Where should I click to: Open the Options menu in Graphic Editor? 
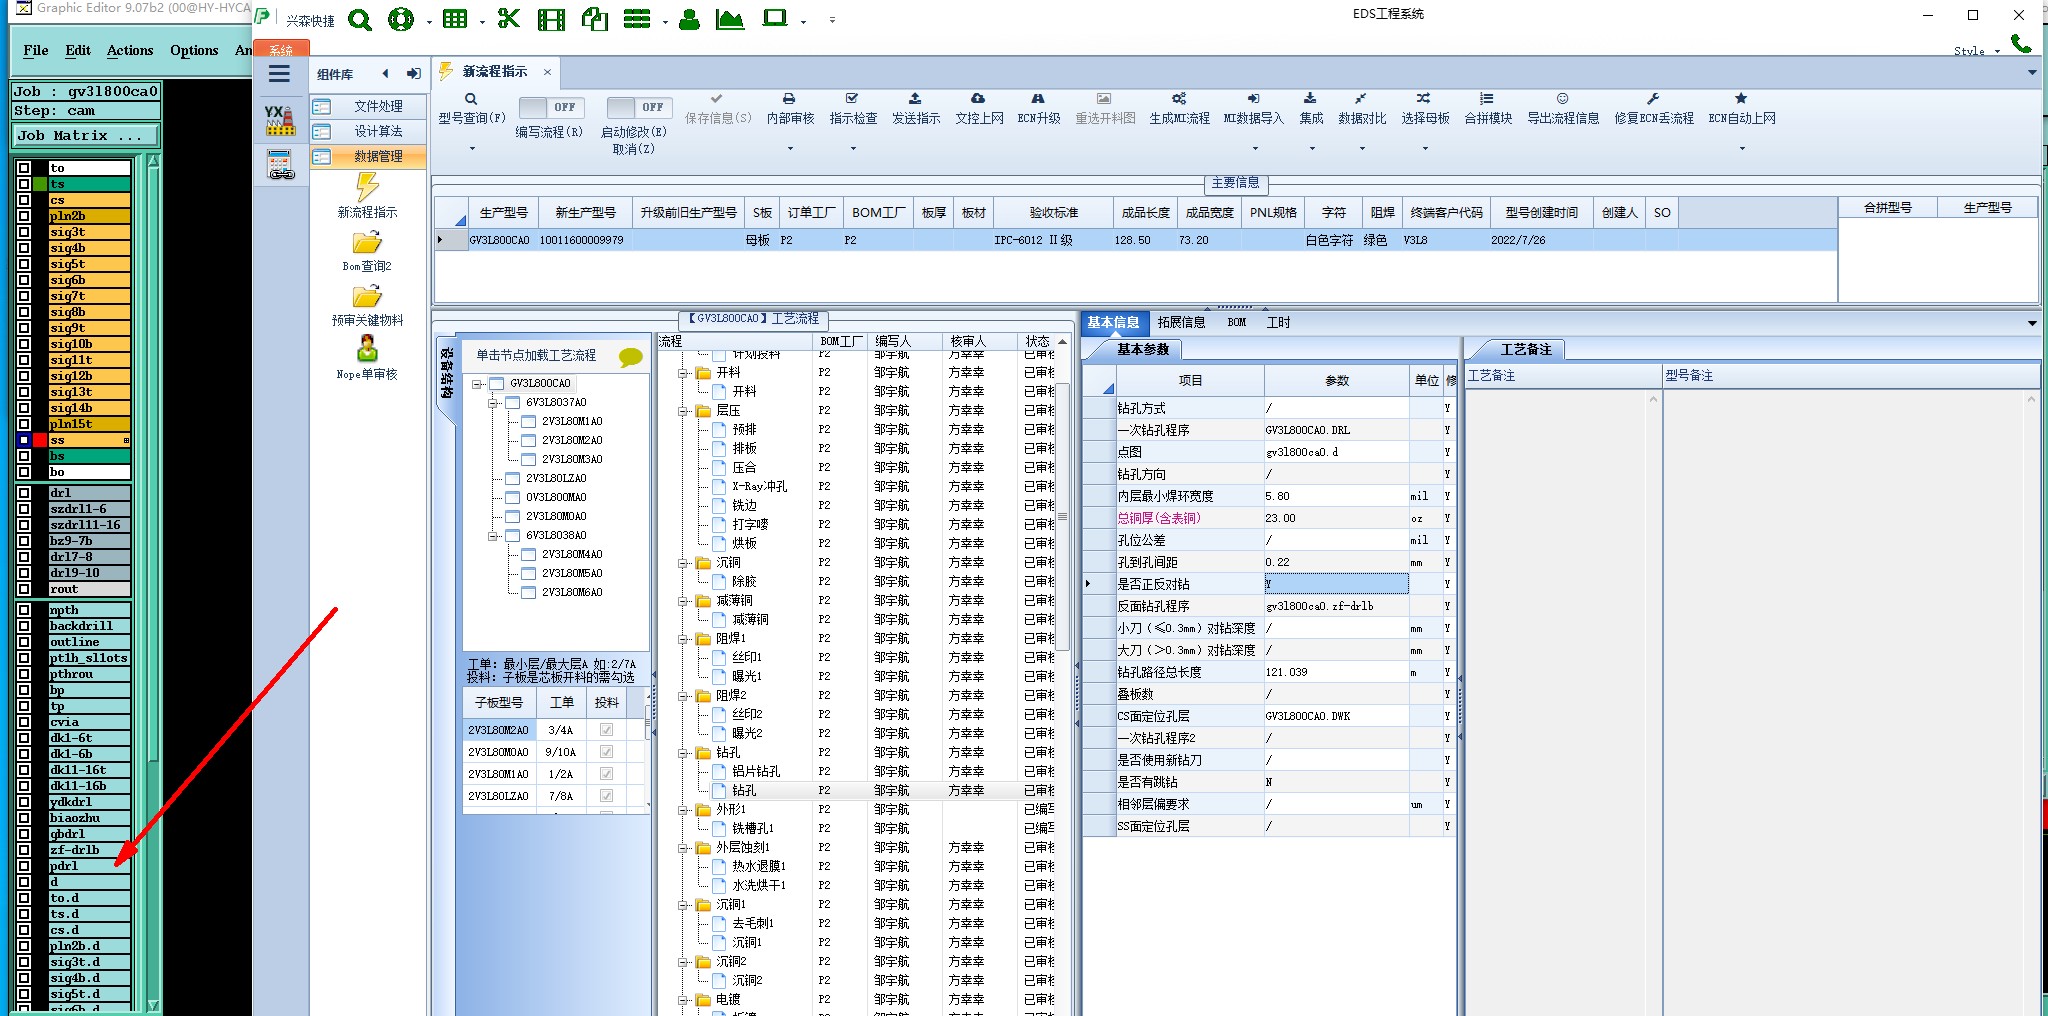[x=194, y=50]
